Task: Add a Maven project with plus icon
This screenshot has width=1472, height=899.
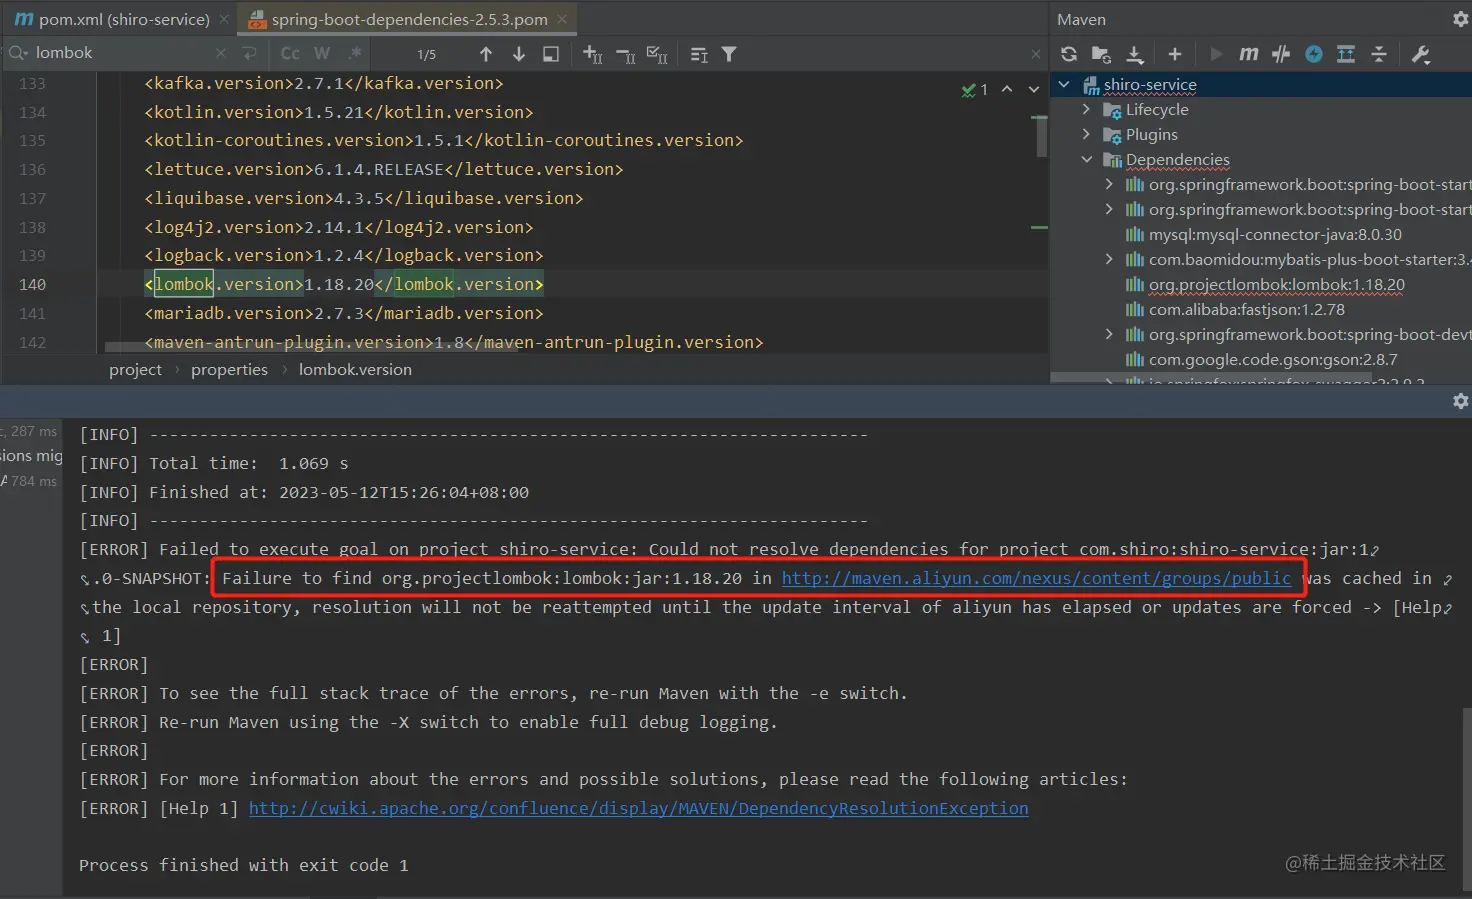Action: tap(1175, 54)
